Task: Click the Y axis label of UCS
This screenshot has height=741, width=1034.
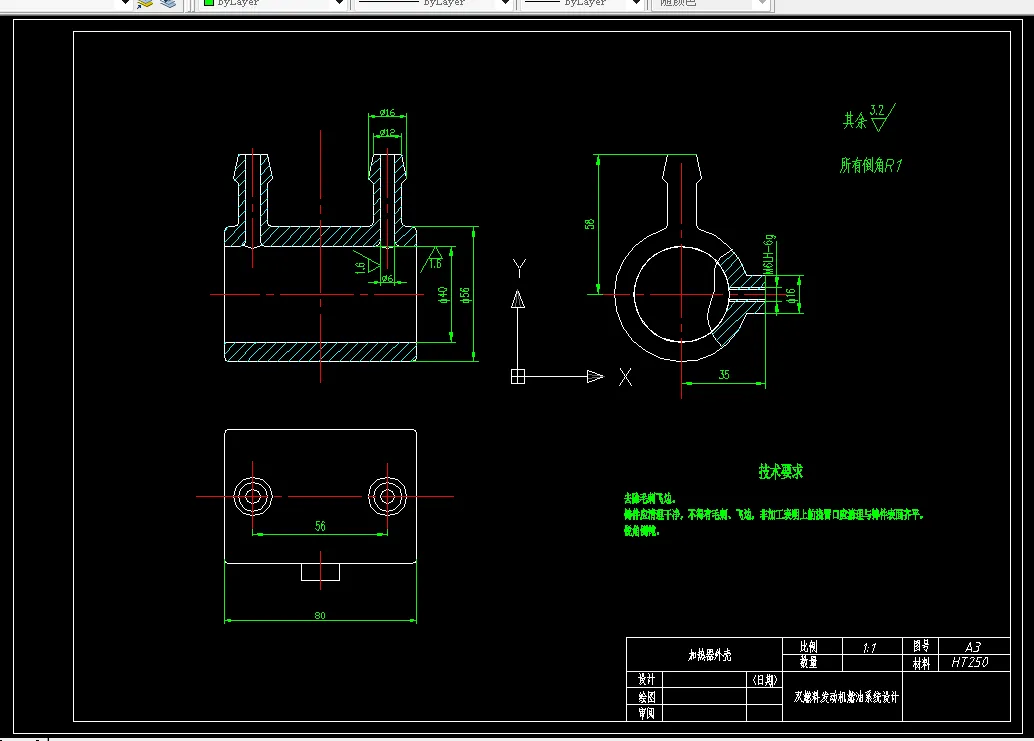Action: point(519,268)
